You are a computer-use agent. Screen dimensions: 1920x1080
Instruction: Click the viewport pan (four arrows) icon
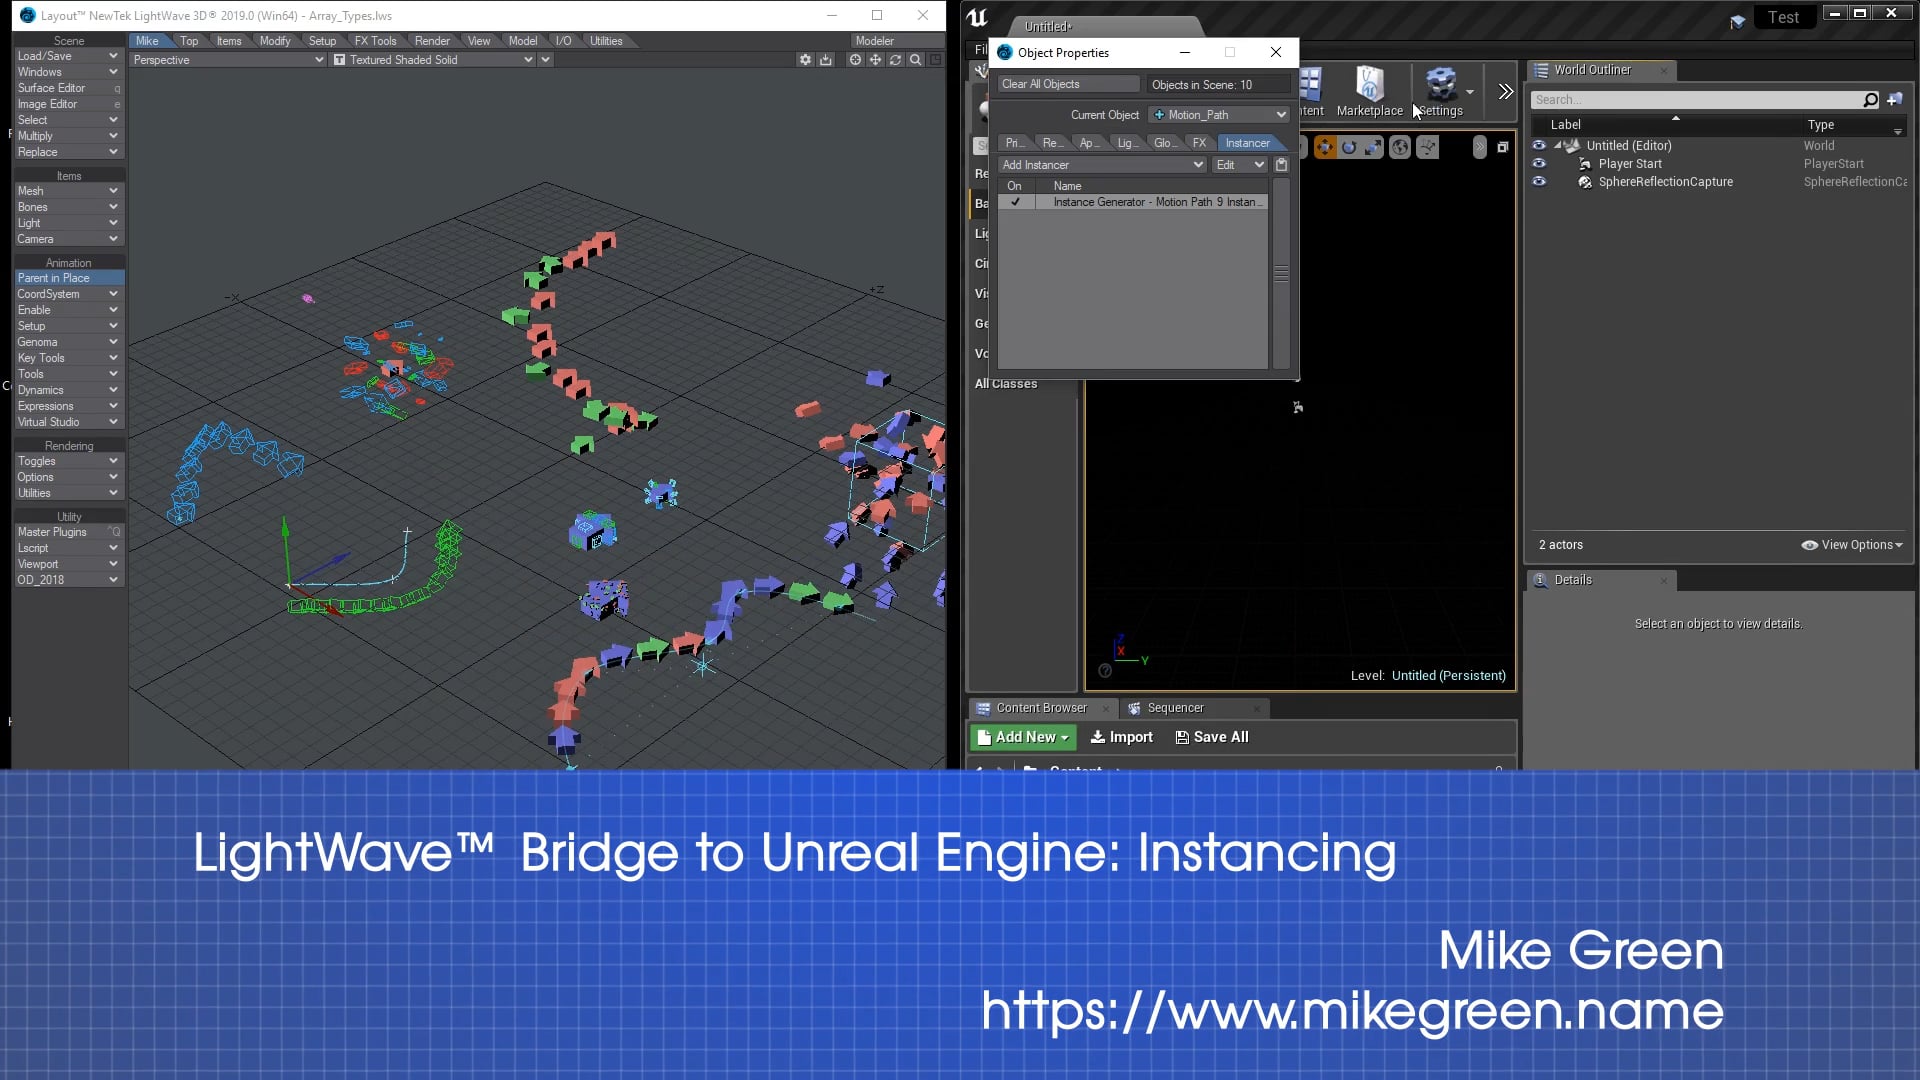[x=875, y=60]
